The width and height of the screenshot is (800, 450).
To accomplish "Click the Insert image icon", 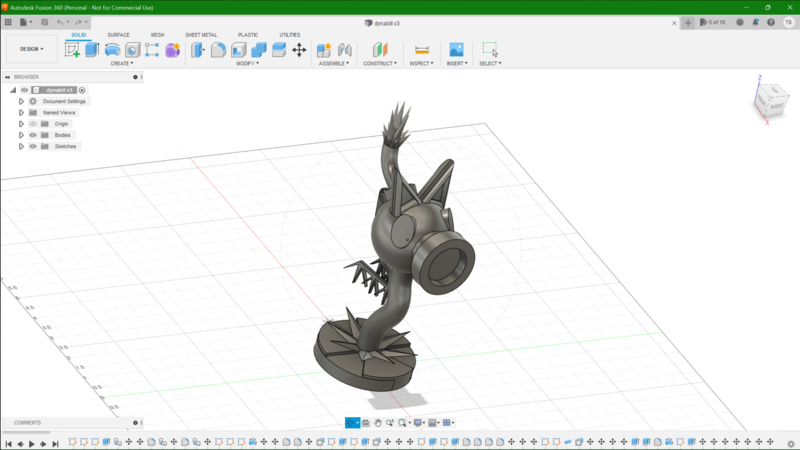I will (x=456, y=49).
